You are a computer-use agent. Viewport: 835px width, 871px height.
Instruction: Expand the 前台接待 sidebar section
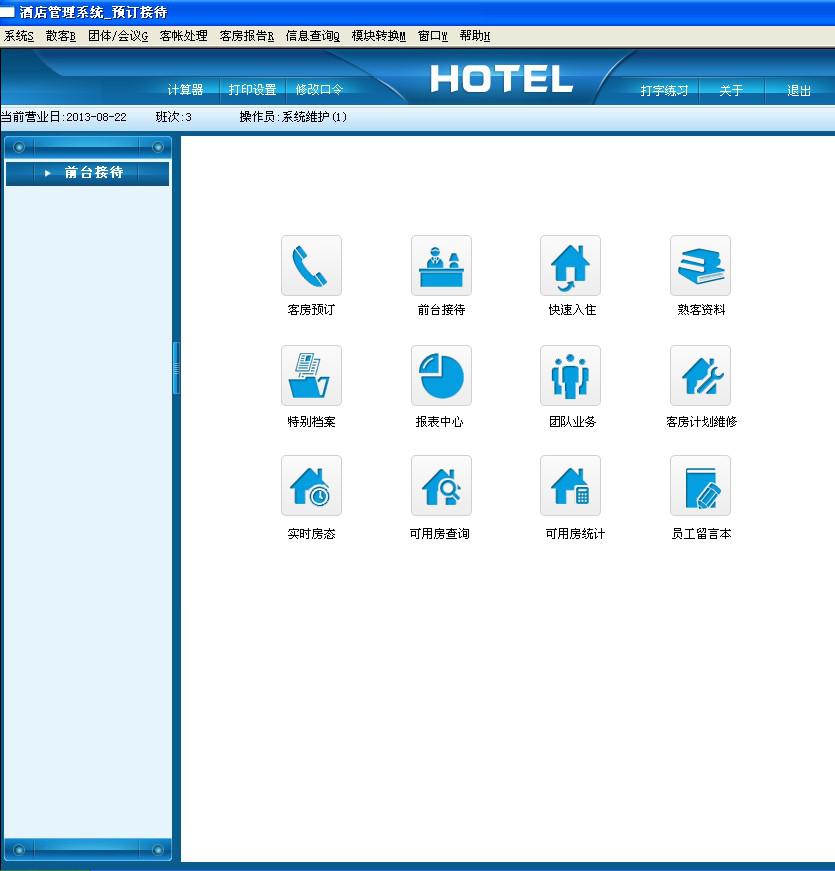[x=87, y=173]
